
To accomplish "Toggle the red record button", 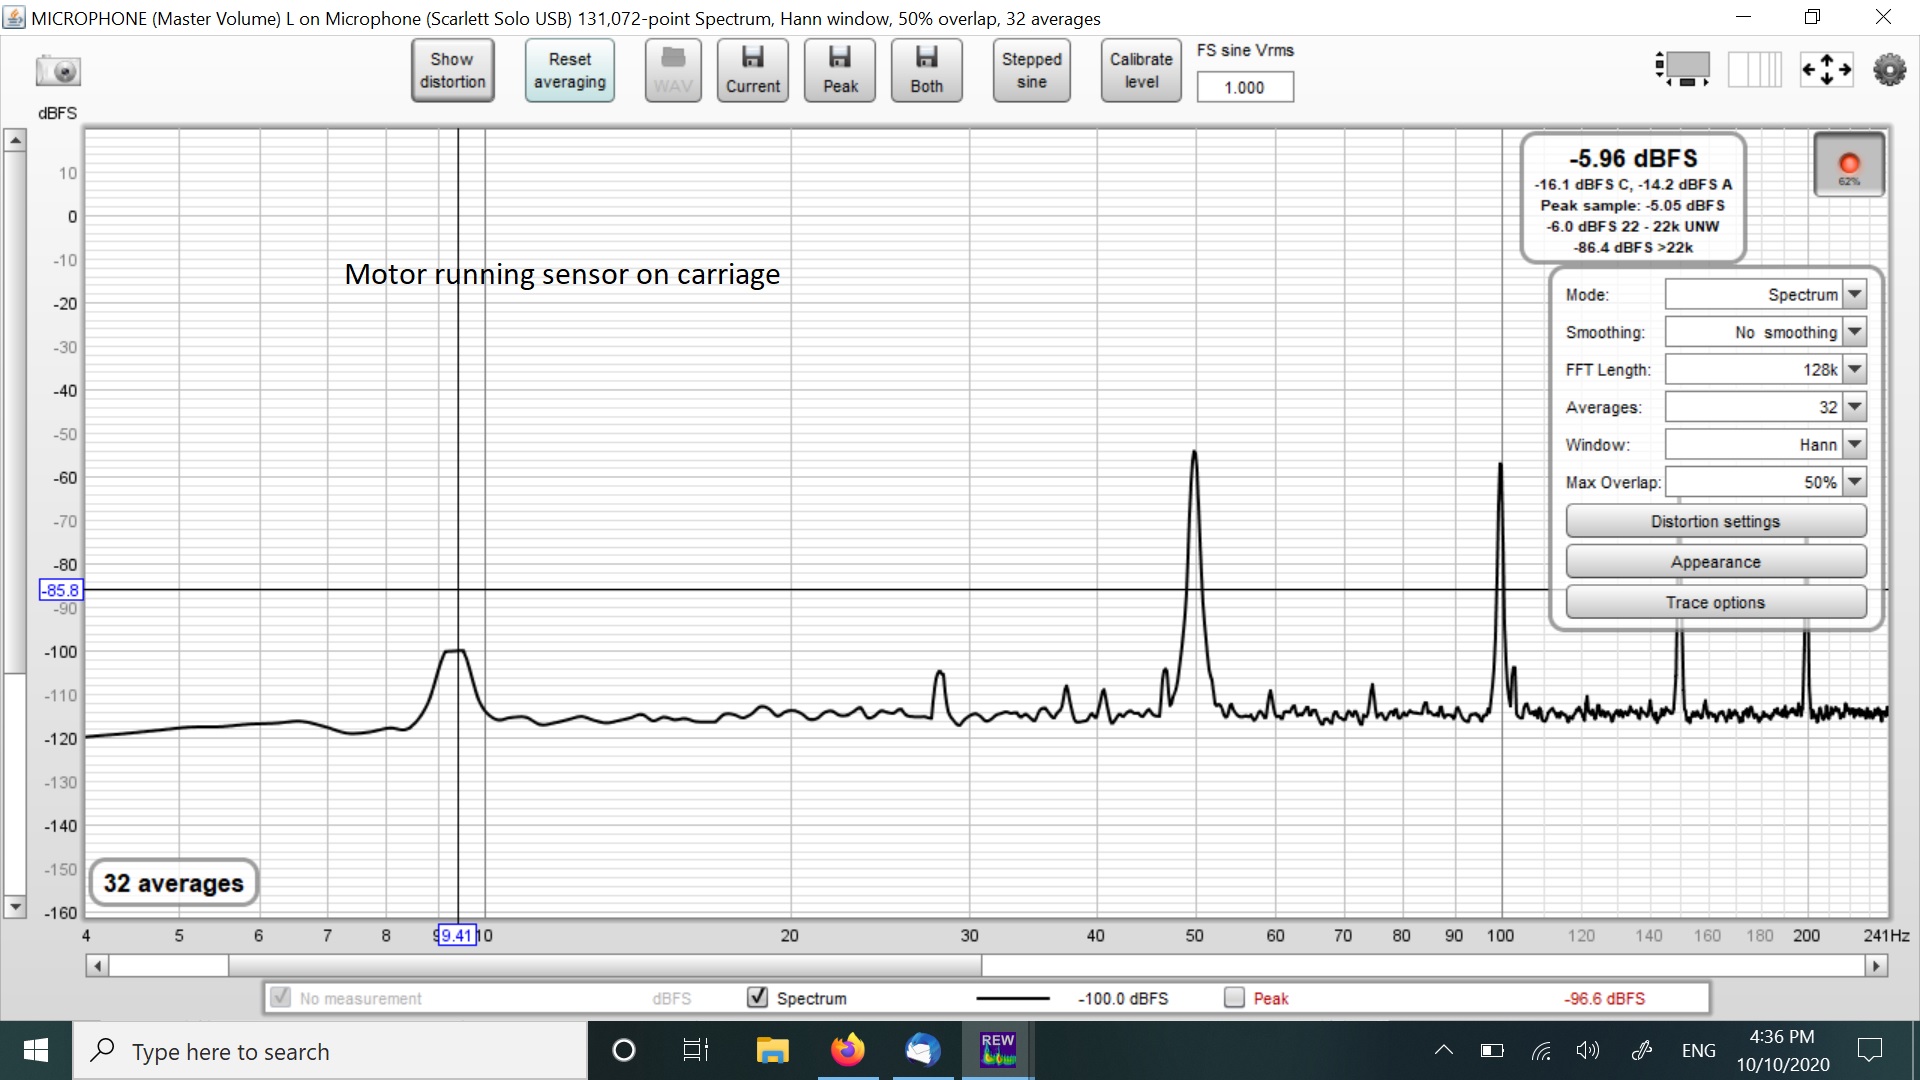I will pos(1849,165).
